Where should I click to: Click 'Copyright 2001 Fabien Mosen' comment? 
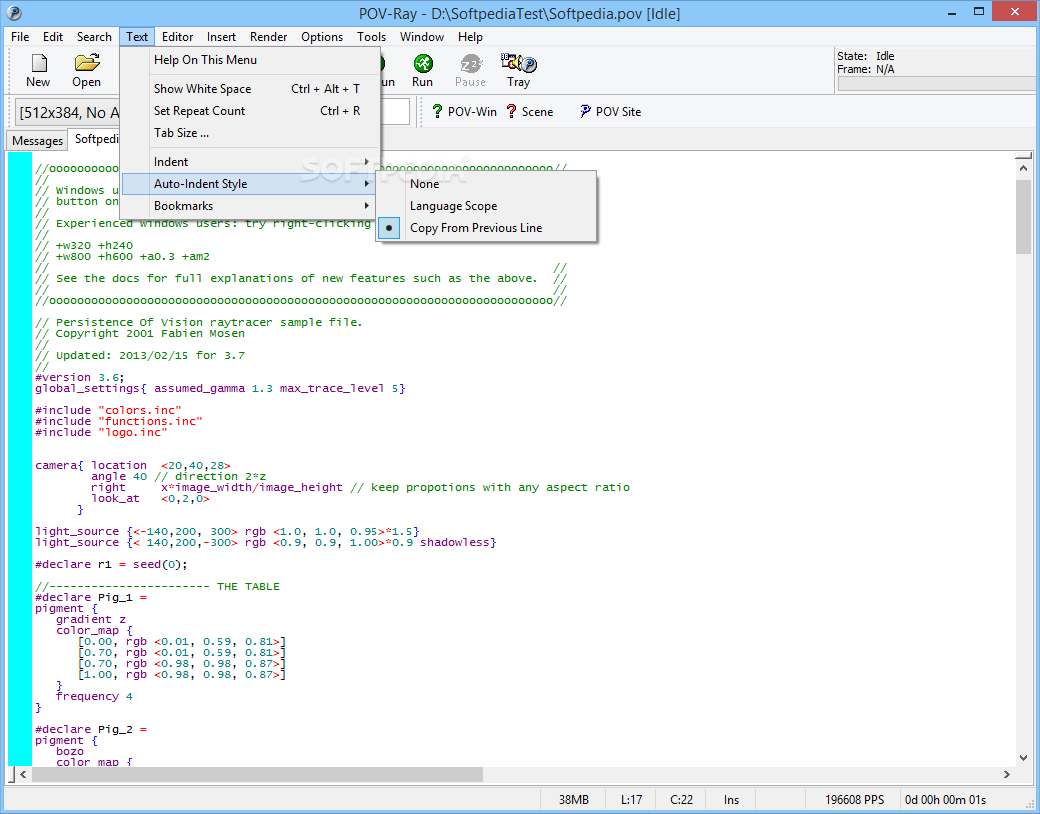[150, 334]
